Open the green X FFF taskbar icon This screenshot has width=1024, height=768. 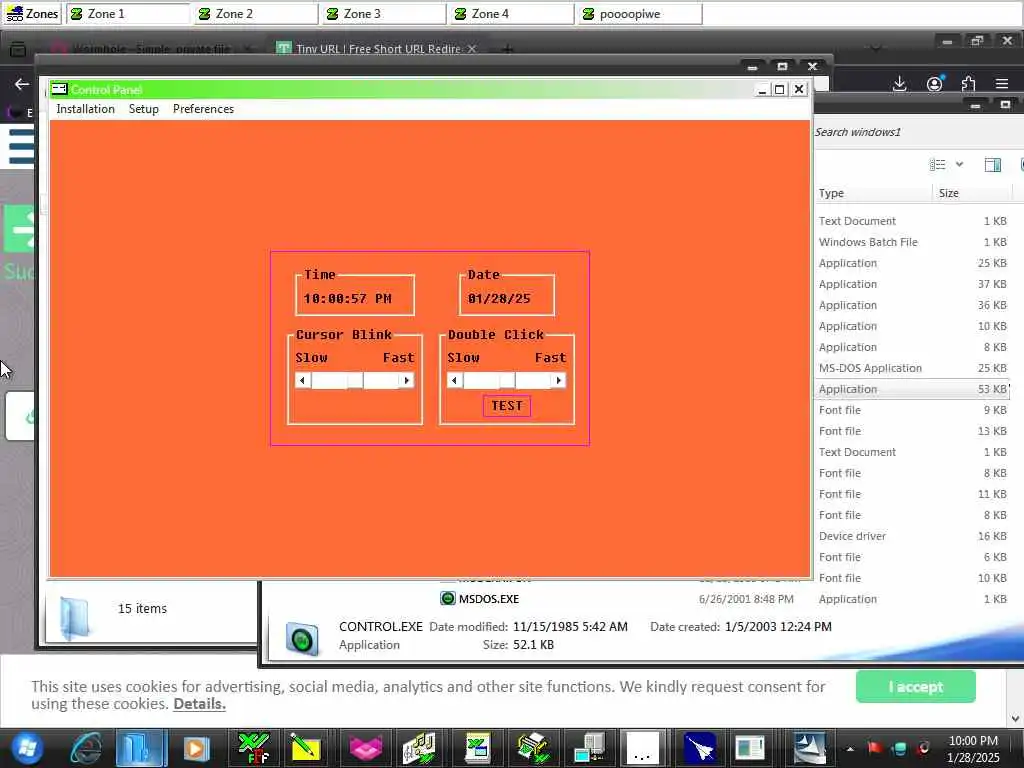254,748
